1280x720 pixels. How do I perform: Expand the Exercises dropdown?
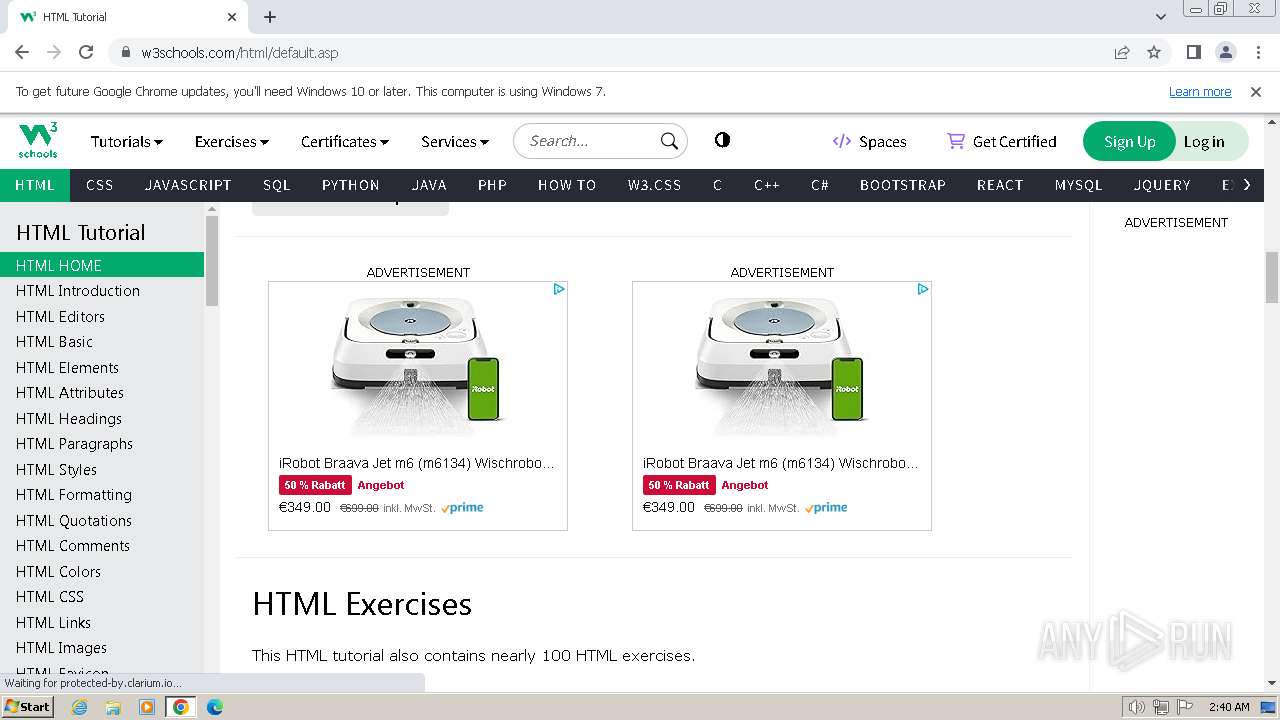[x=232, y=142]
